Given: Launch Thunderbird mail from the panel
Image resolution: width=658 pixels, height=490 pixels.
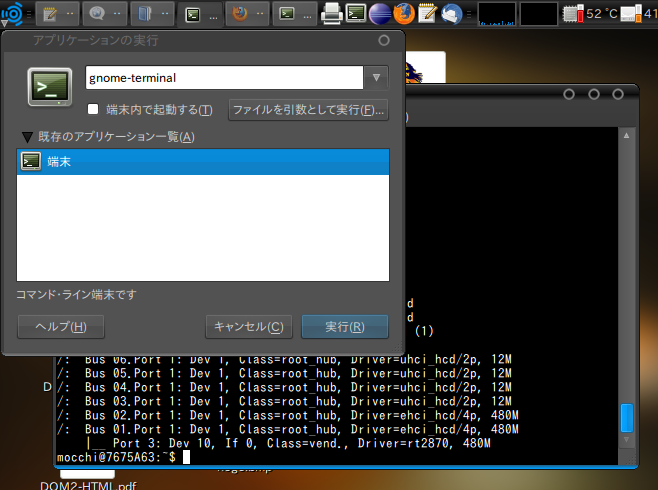Looking at the screenshot, I should click(x=452, y=14).
